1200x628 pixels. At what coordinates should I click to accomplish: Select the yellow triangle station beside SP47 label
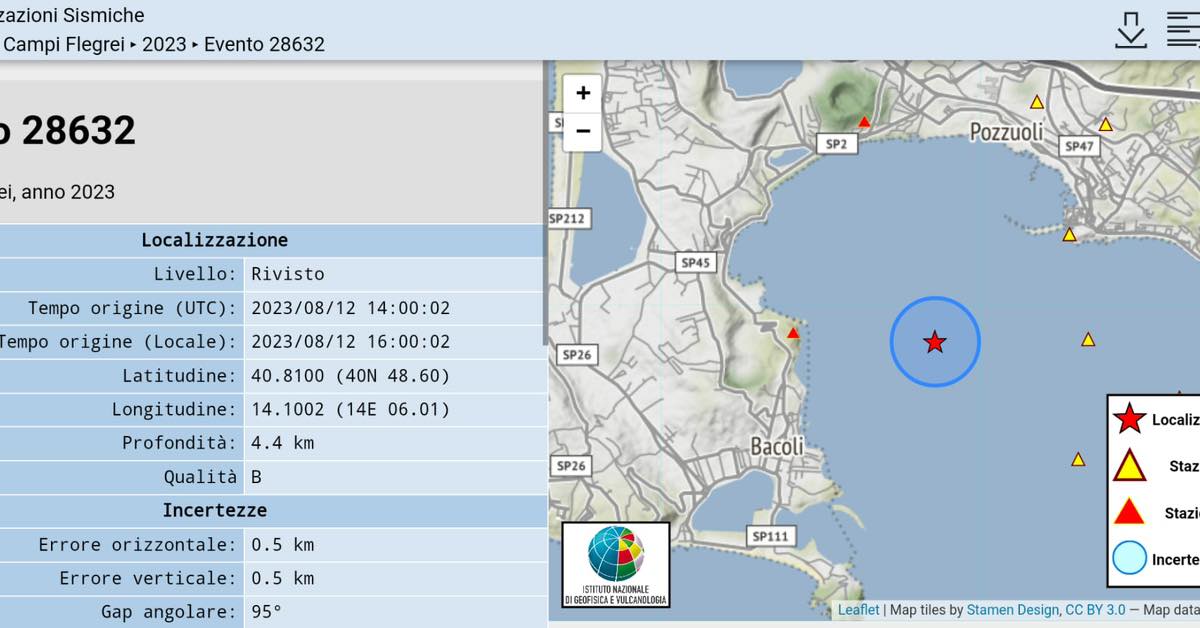pos(1105,125)
